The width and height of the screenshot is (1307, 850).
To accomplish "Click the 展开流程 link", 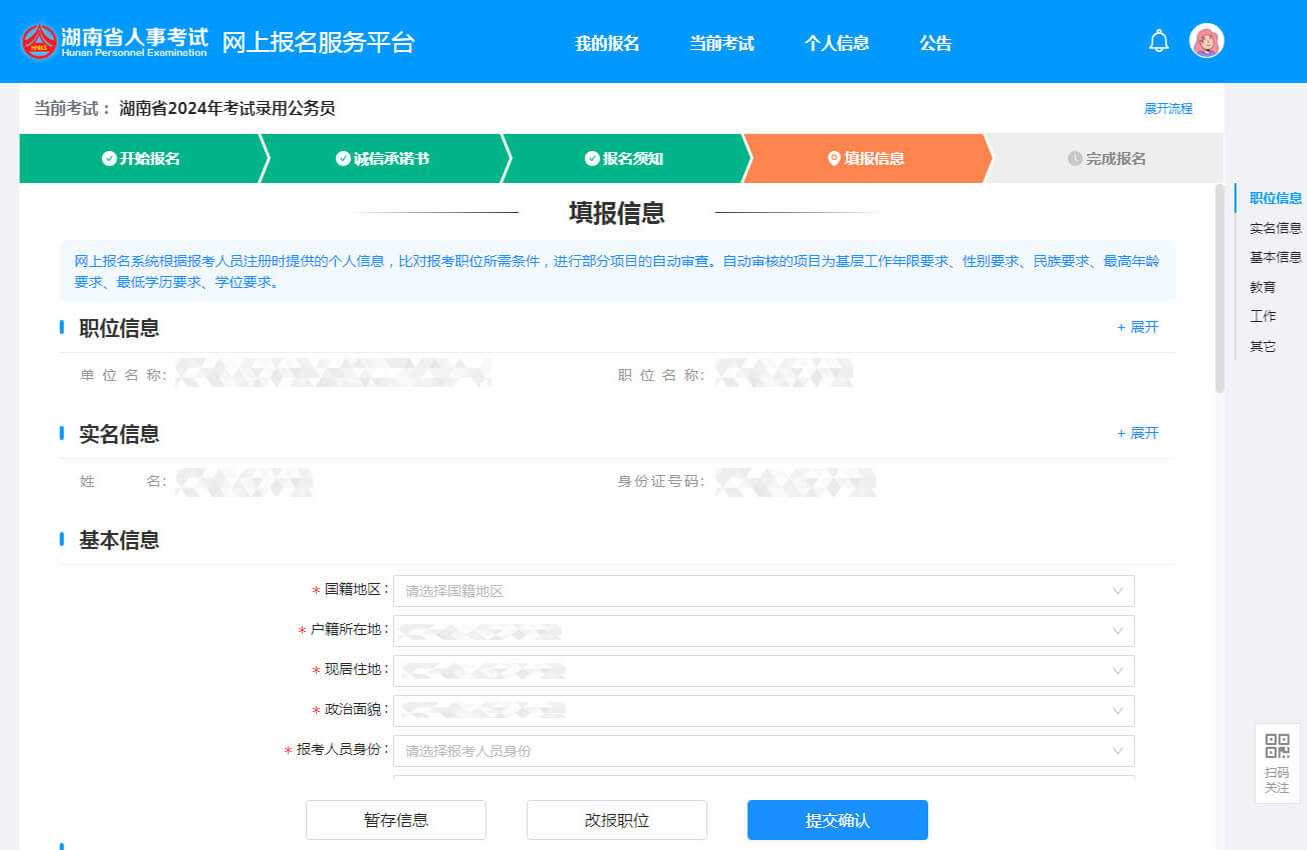I will [x=1168, y=109].
